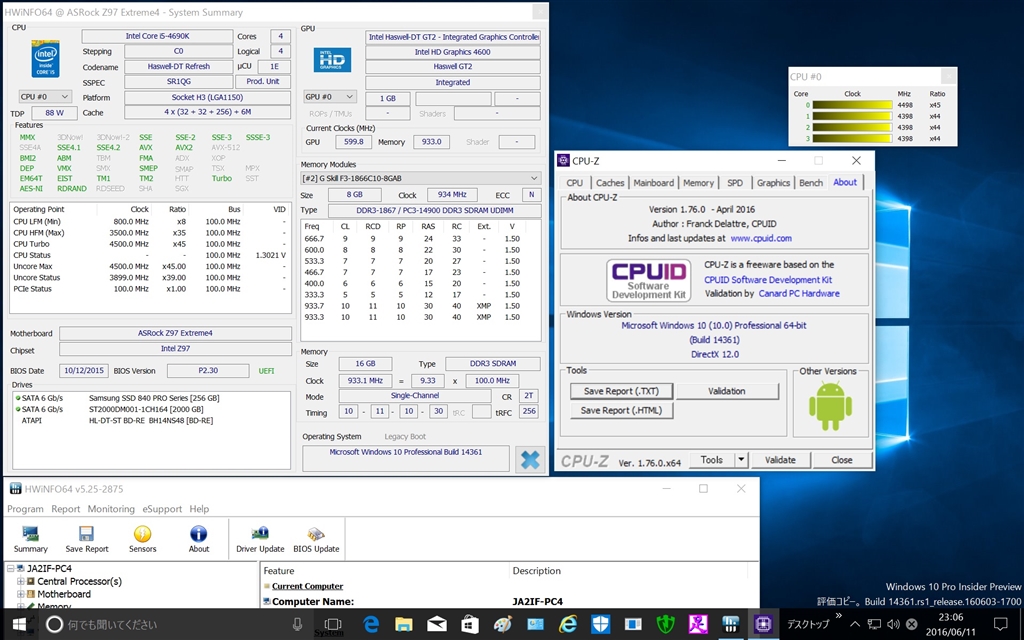Screen dimensions: 1024x640
Task: Expand the memory module selection dropdown
Action: click(x=420, y=177)
